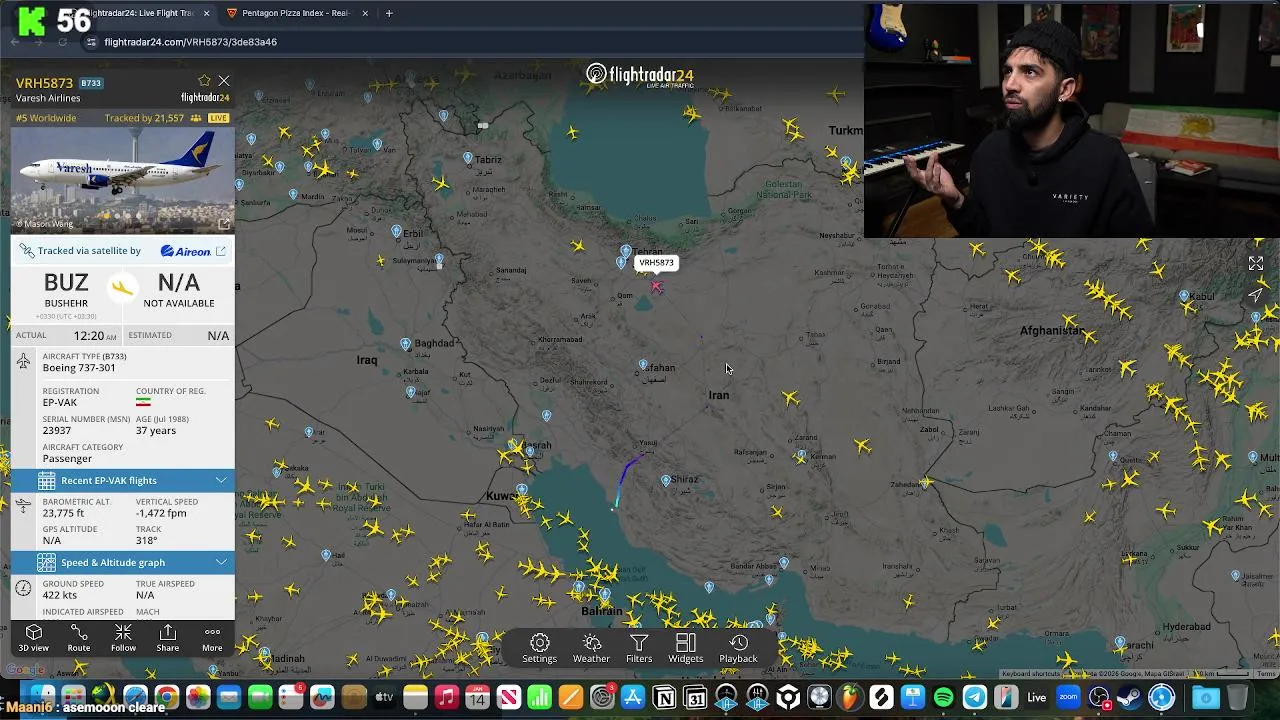Open map Settings gear
The height and width of the screenshot is (720, 1280).
(x=539, y=648)
